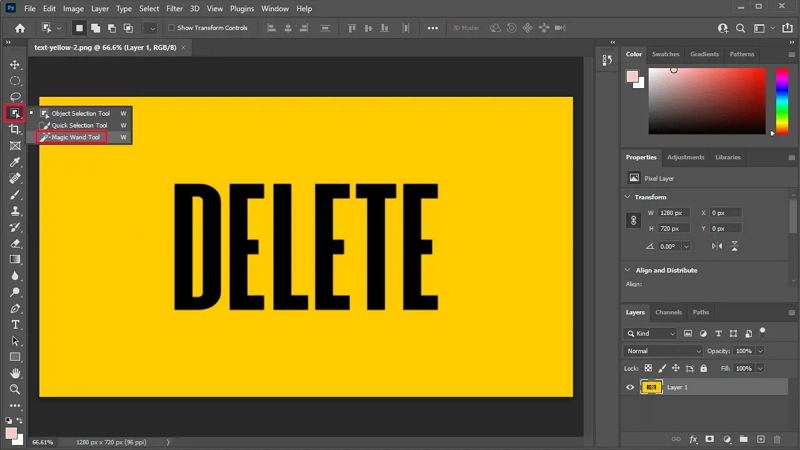
Task: Toggle the width-height link constraint
Action: click(632, 220)
